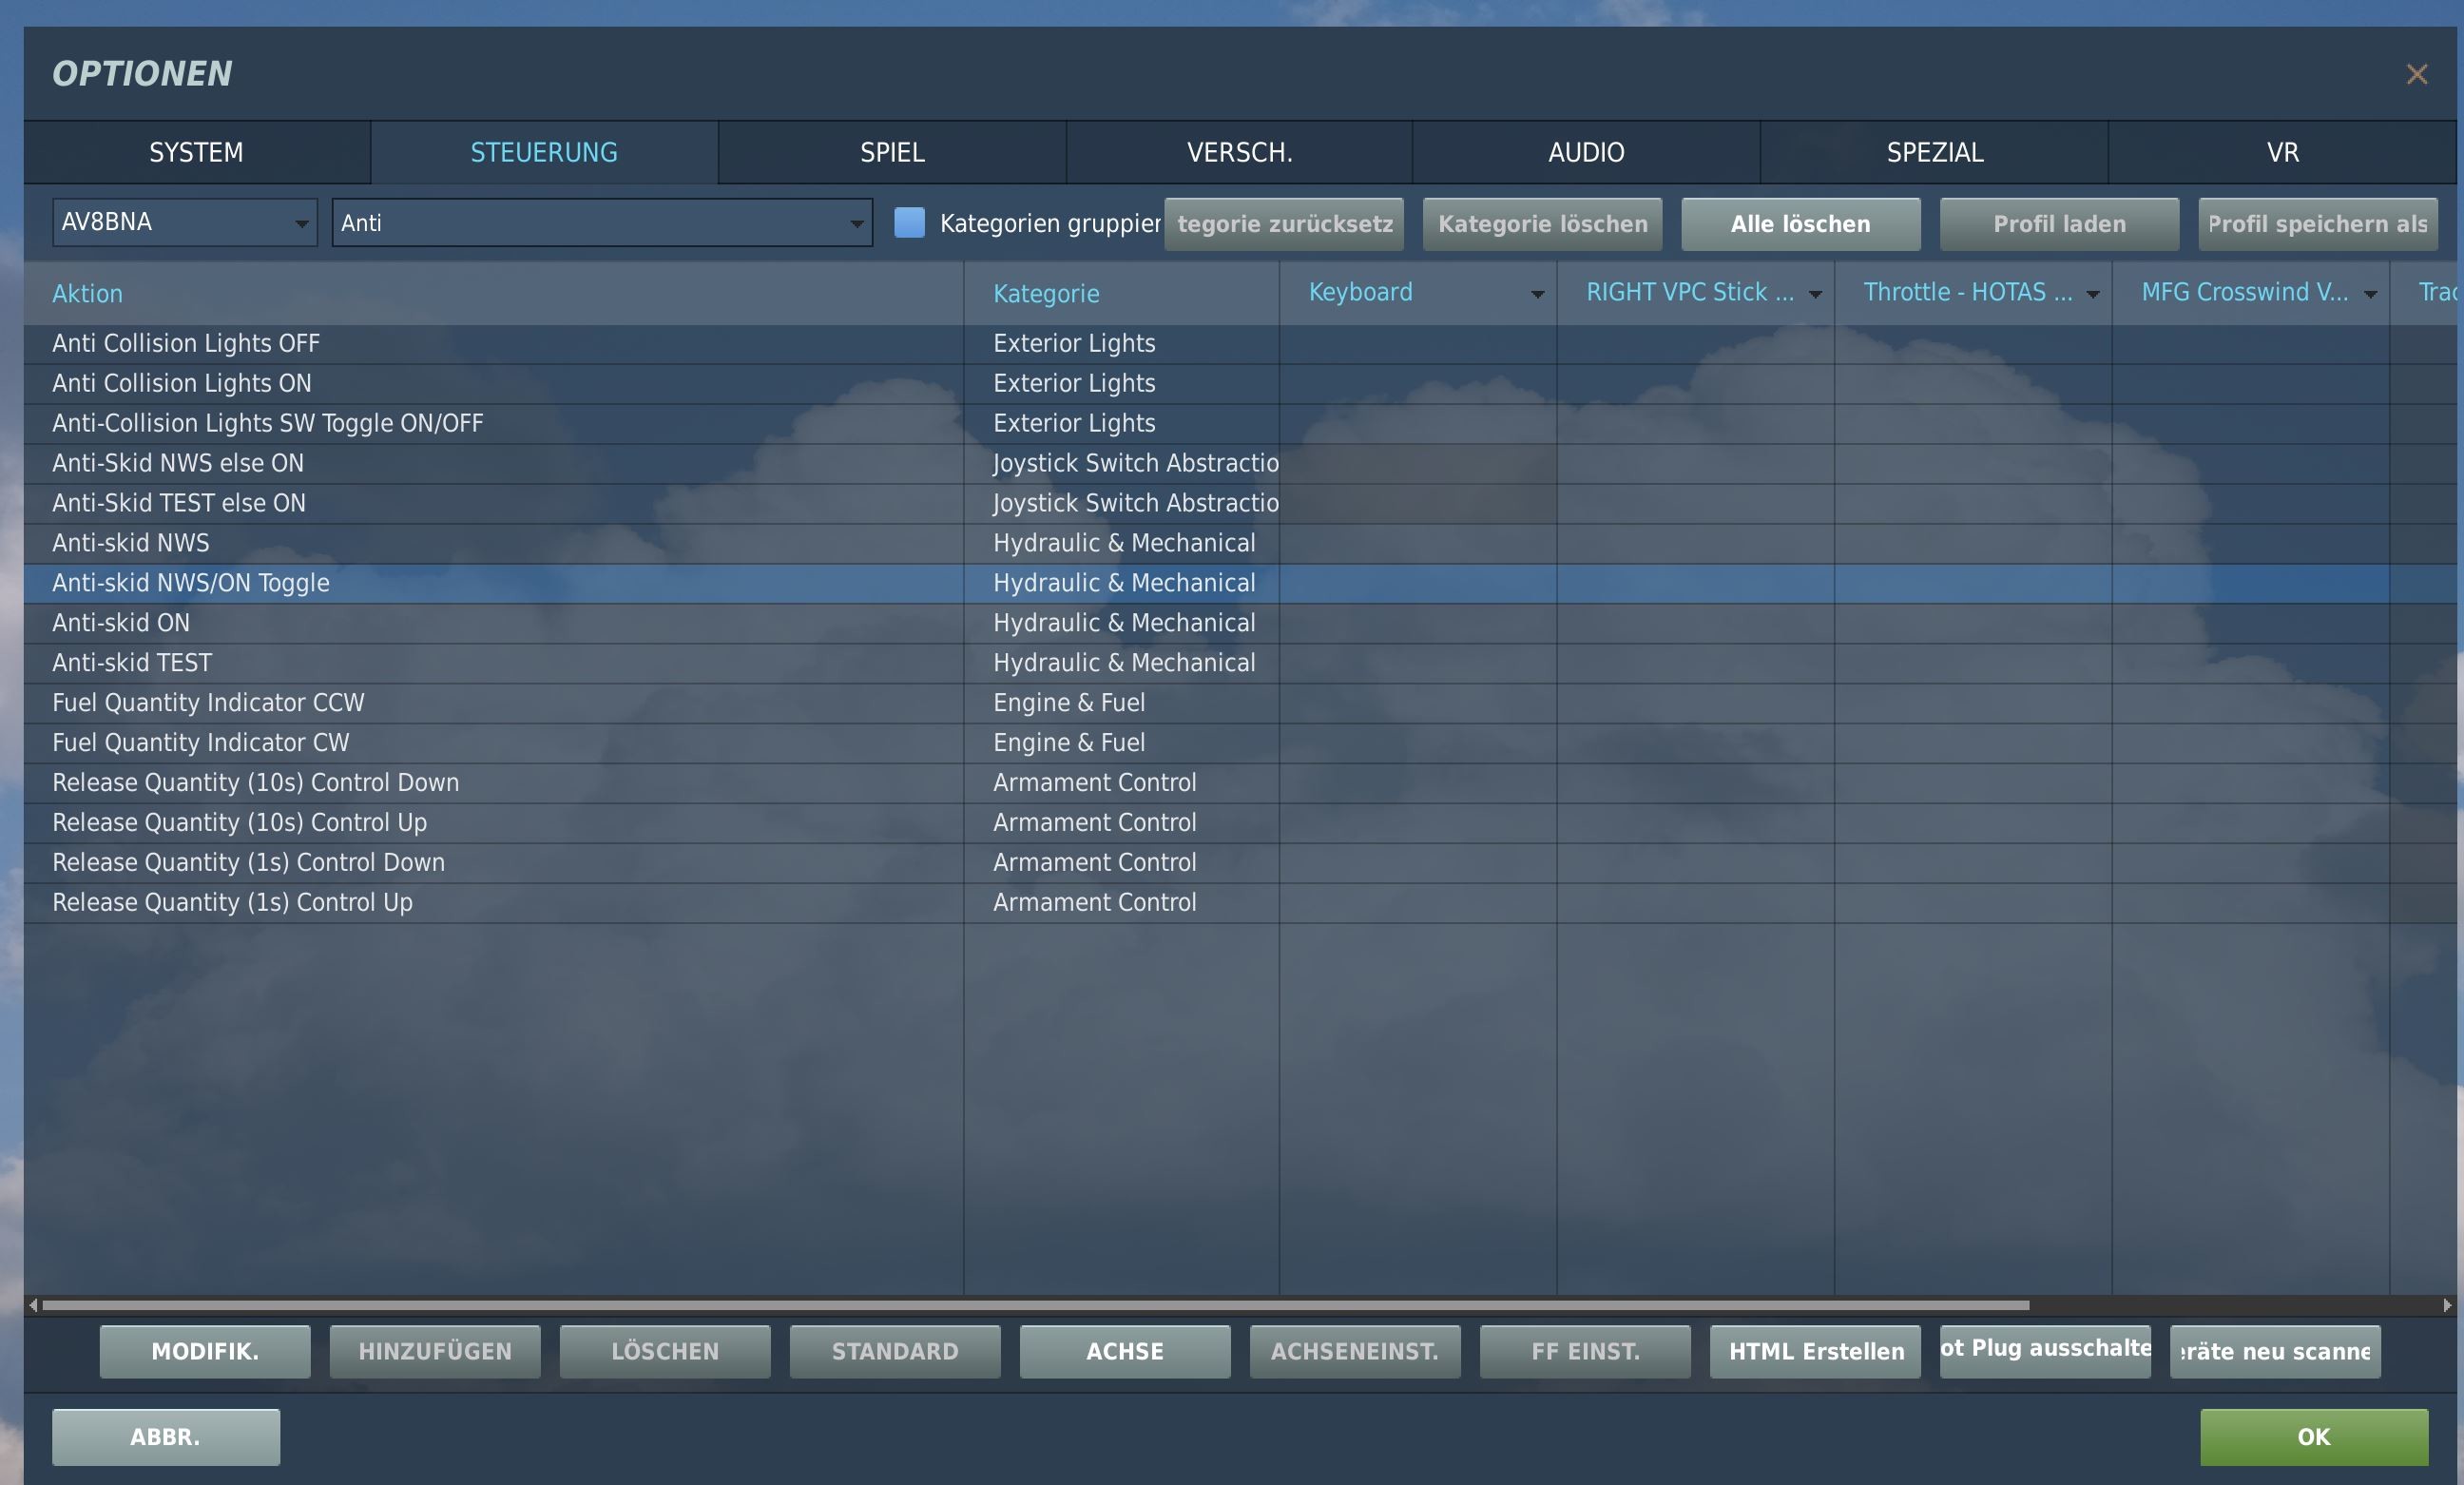Click the HINZUFÜGEN button
The width and height of the screenshot is (2464, 1485).
(x=435, y=1351)
